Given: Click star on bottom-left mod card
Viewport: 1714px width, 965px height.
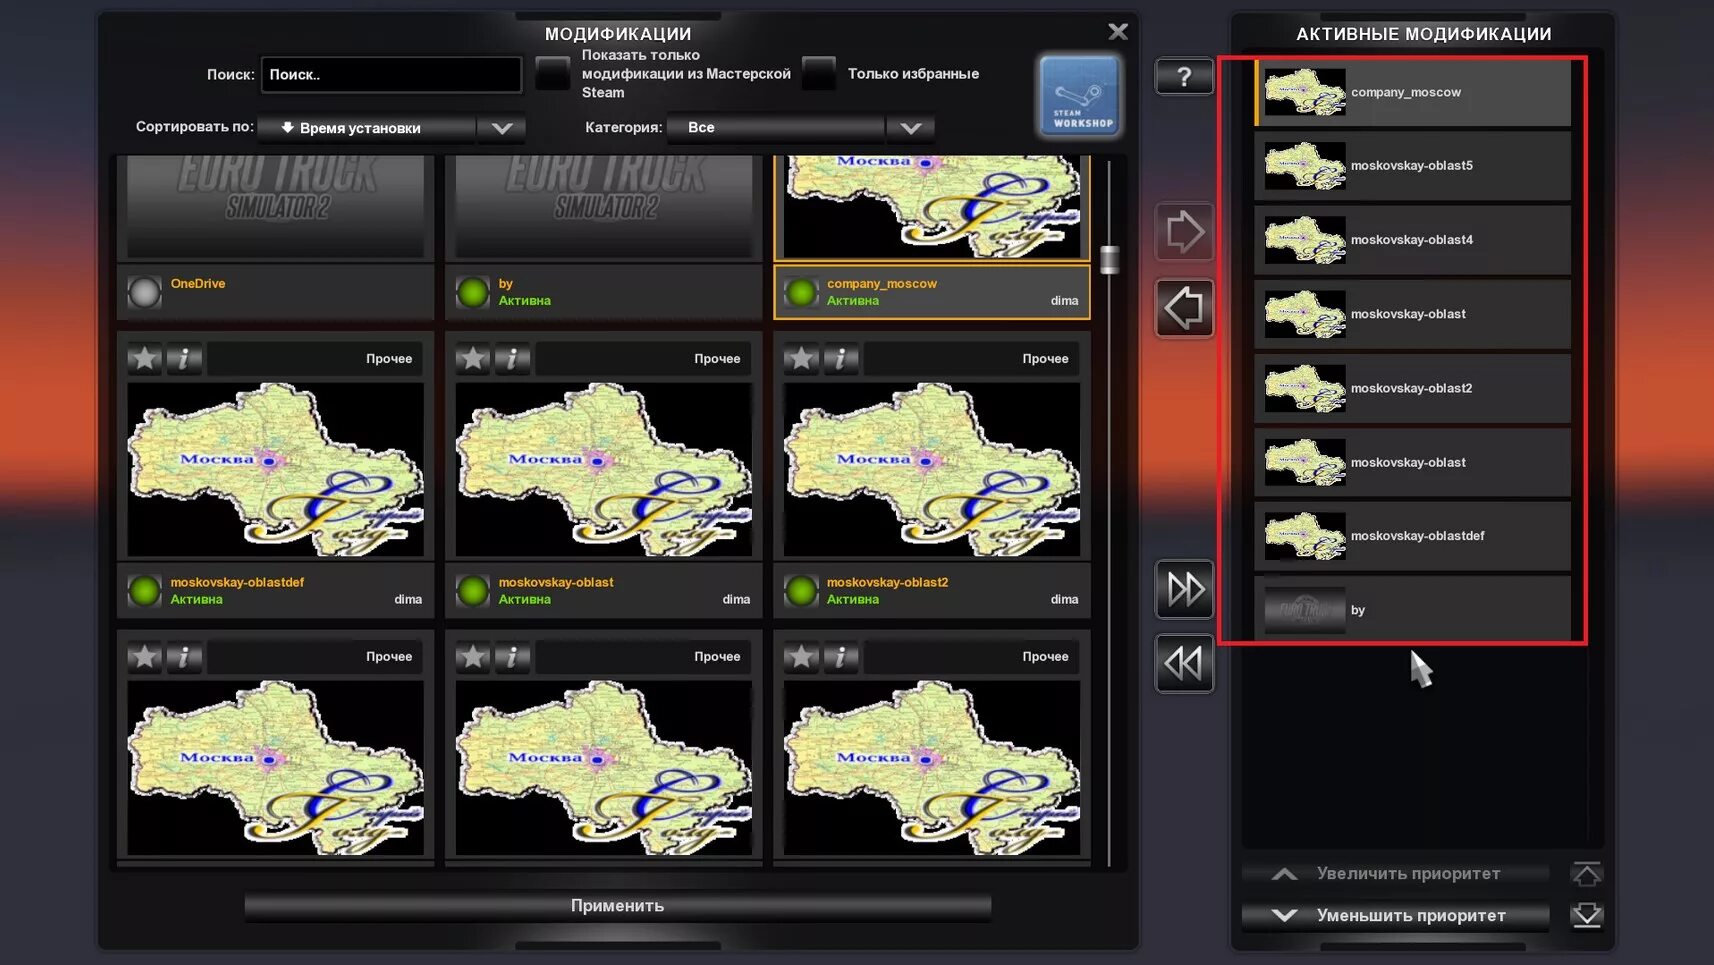Looking at the screenshot, I should pyautogui.click(x=145, y=656).
